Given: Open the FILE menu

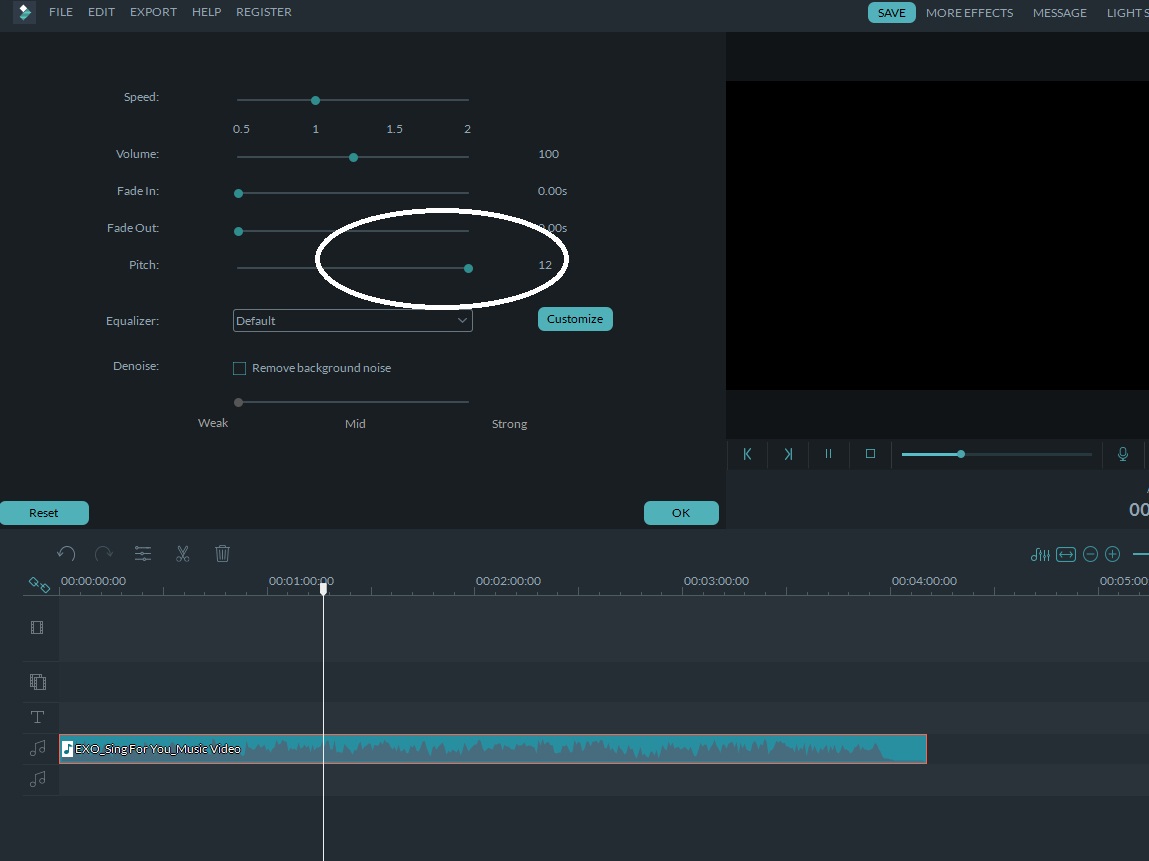Looking at the screenshot, I should (x=61, y=12).
